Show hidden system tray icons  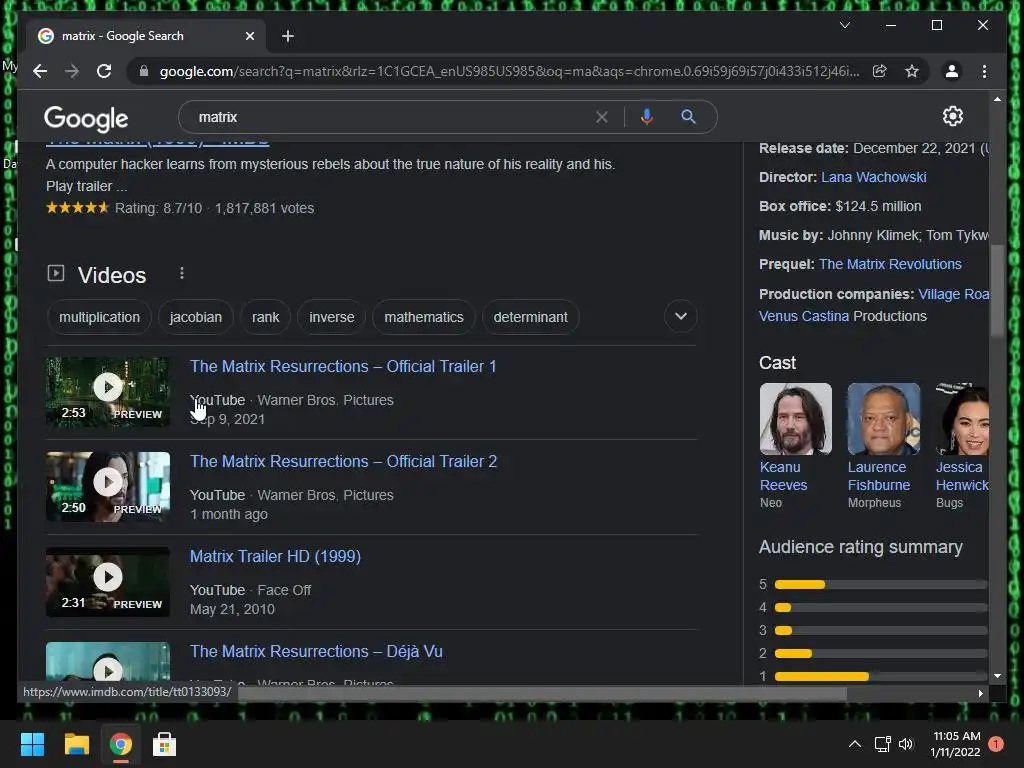[854, 744]
